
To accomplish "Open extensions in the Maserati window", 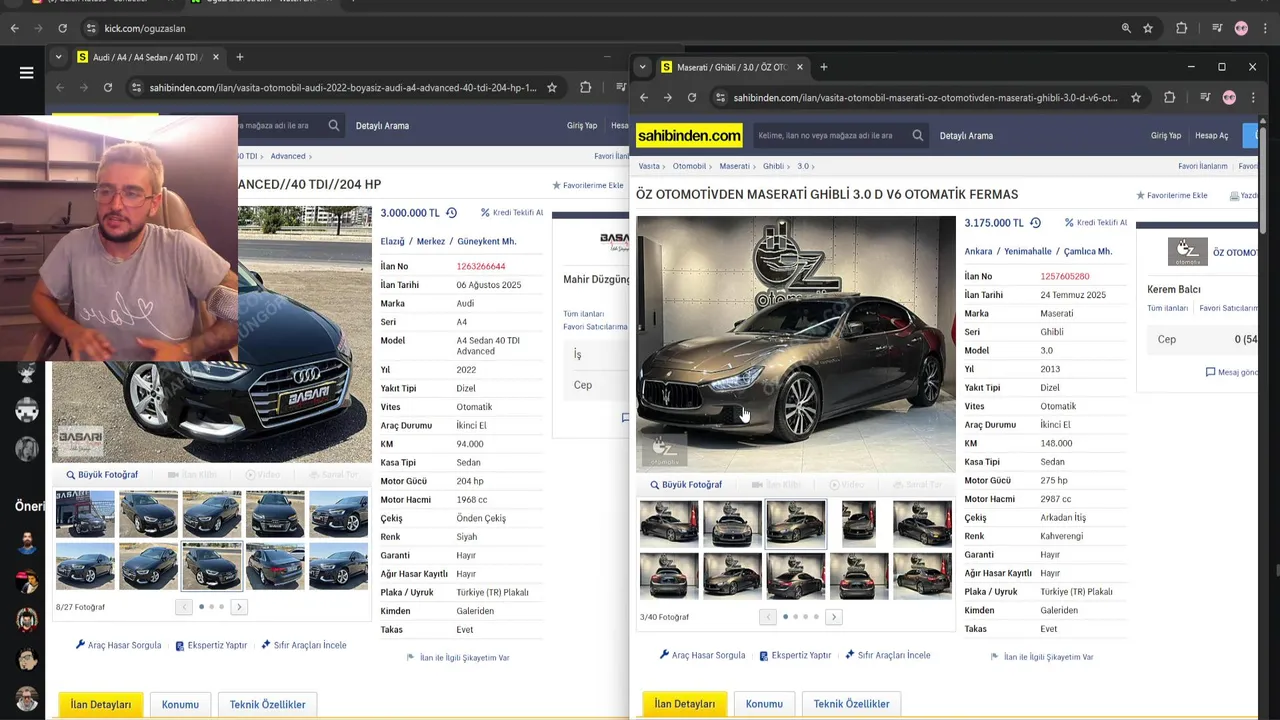I will tap(1169, 97).
